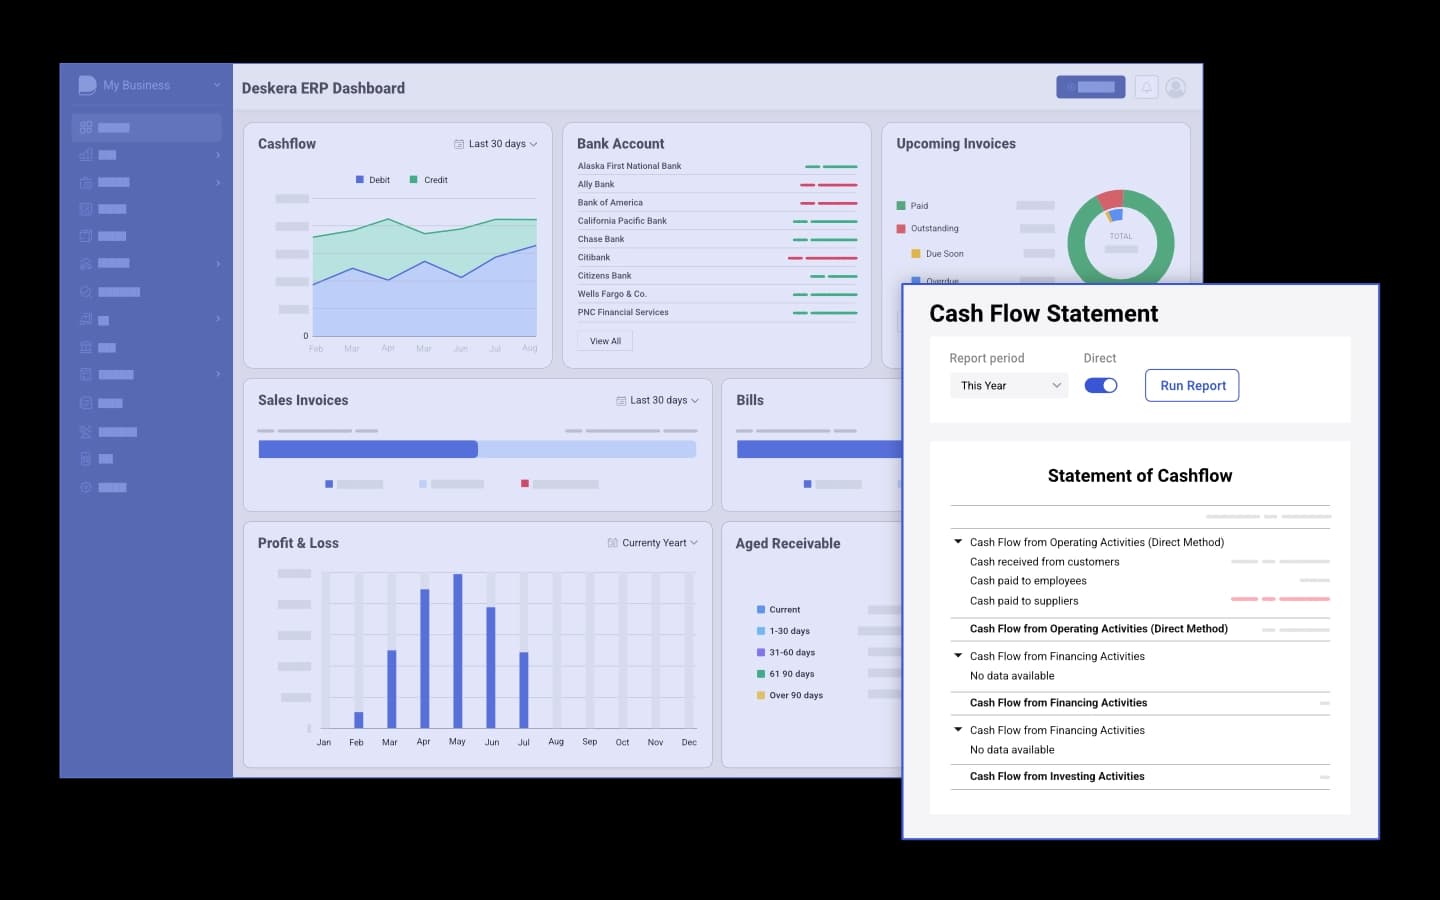The image size is (1440, 900).
Task: Select the highlighted dashboard grid icon in sidebar
Action: point(86,128)
